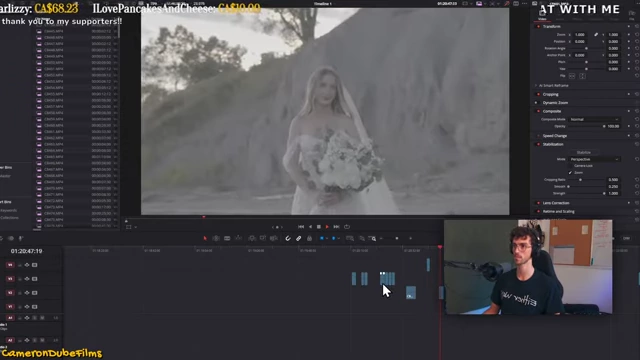Check the Camera Lock checkbox
Viewport: 640px width, 360px height.
click(571, 166)
